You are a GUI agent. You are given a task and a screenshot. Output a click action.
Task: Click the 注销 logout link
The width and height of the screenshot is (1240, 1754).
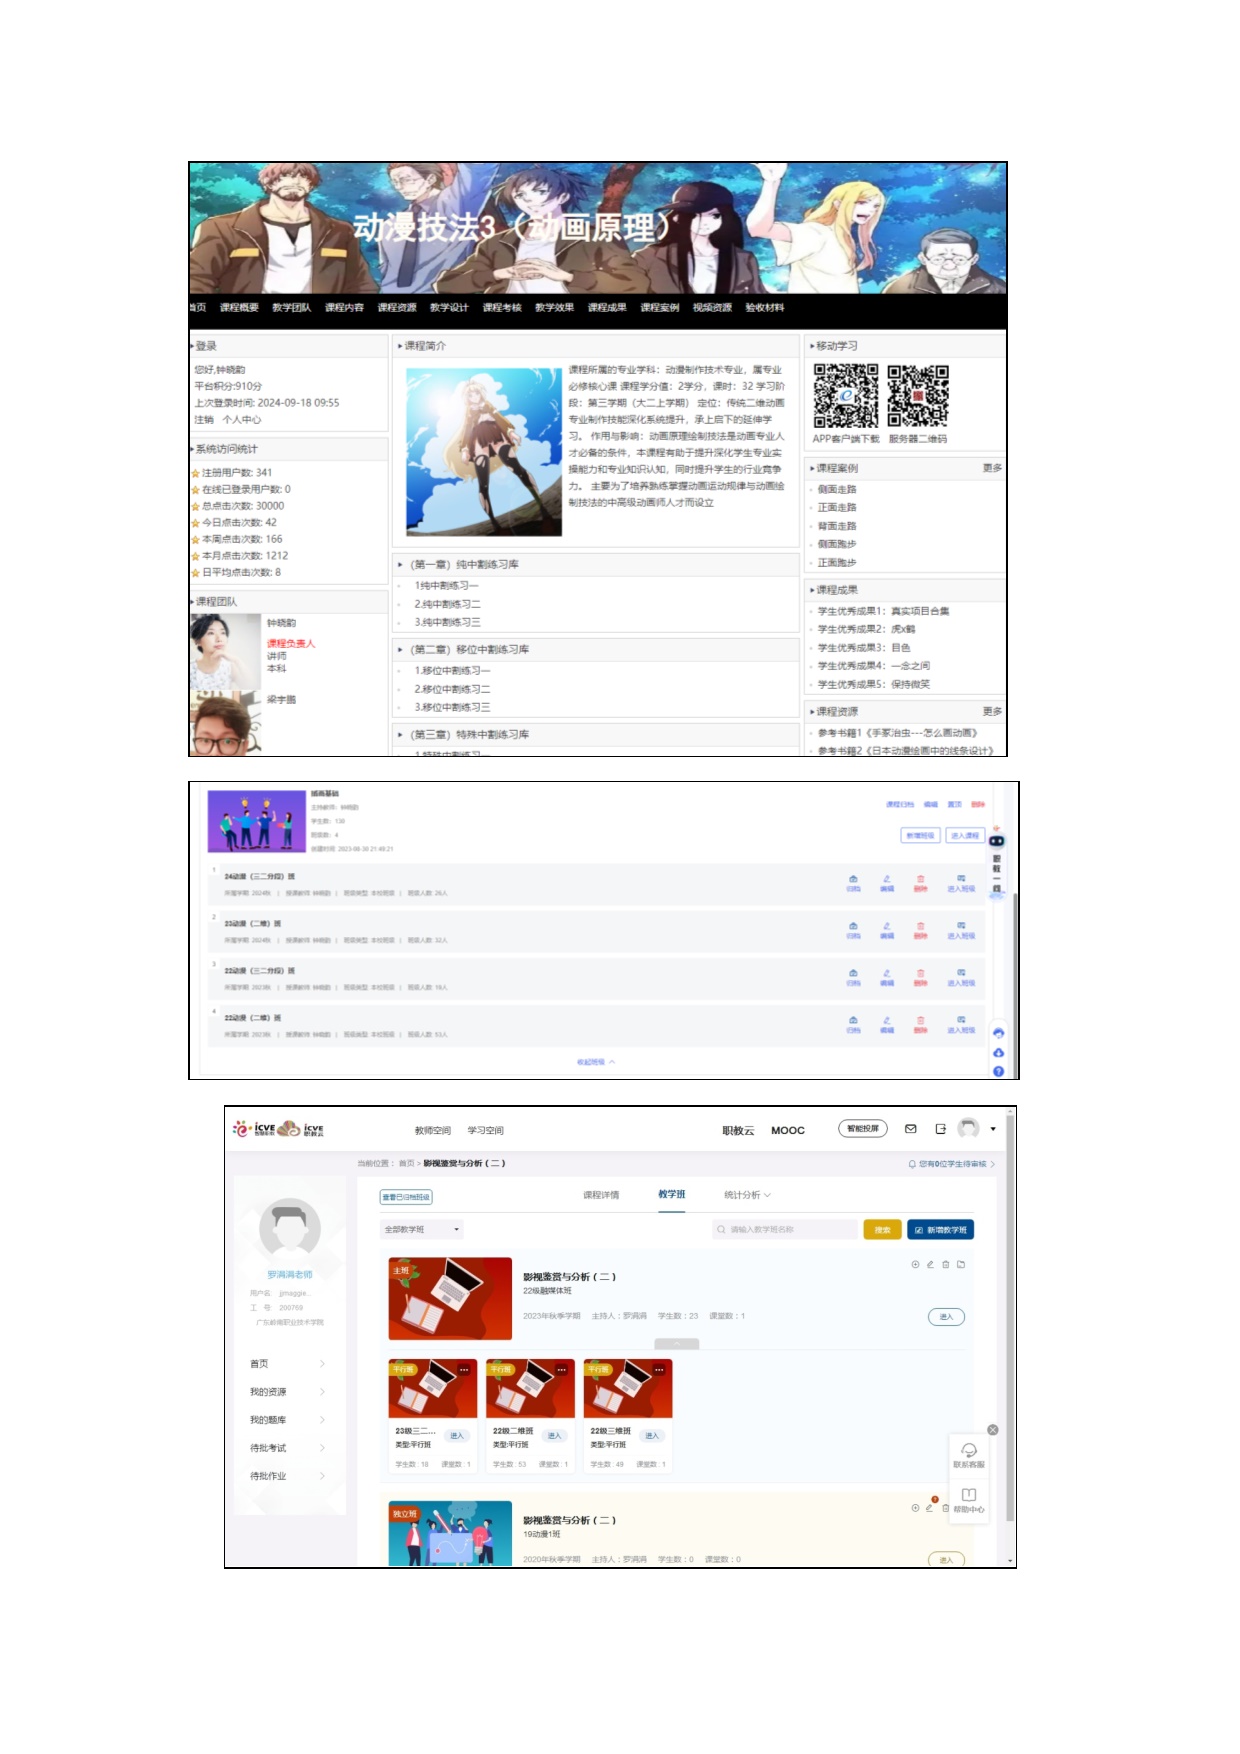(204, 420)
